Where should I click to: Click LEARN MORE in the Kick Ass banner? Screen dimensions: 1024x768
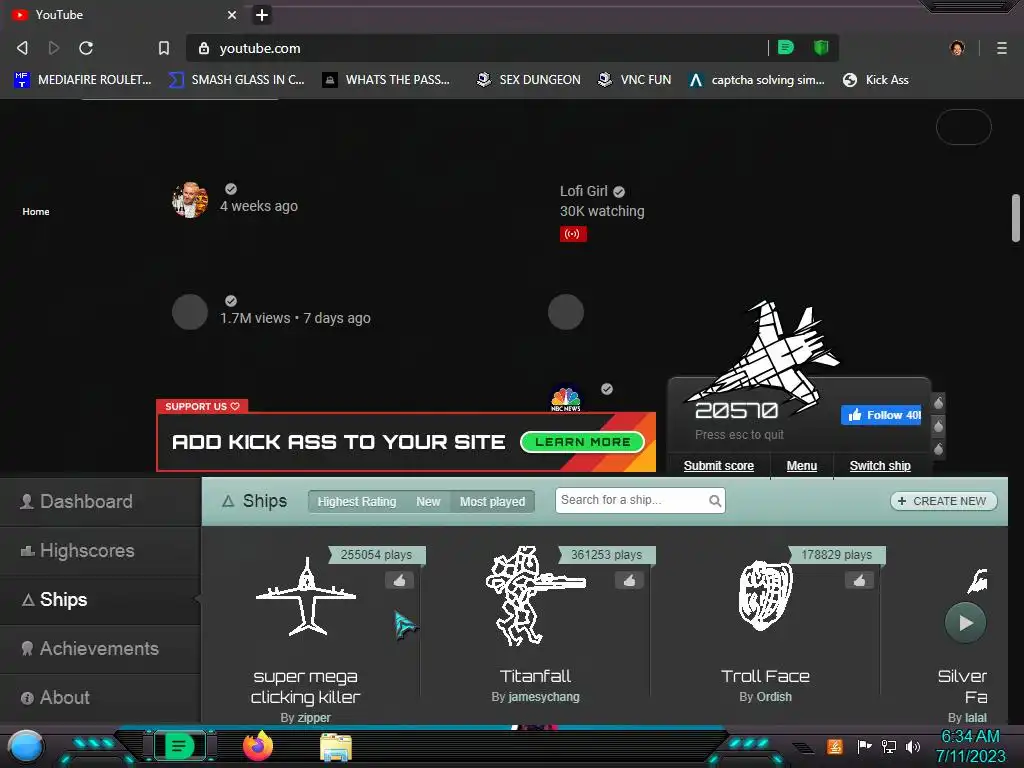583,442
